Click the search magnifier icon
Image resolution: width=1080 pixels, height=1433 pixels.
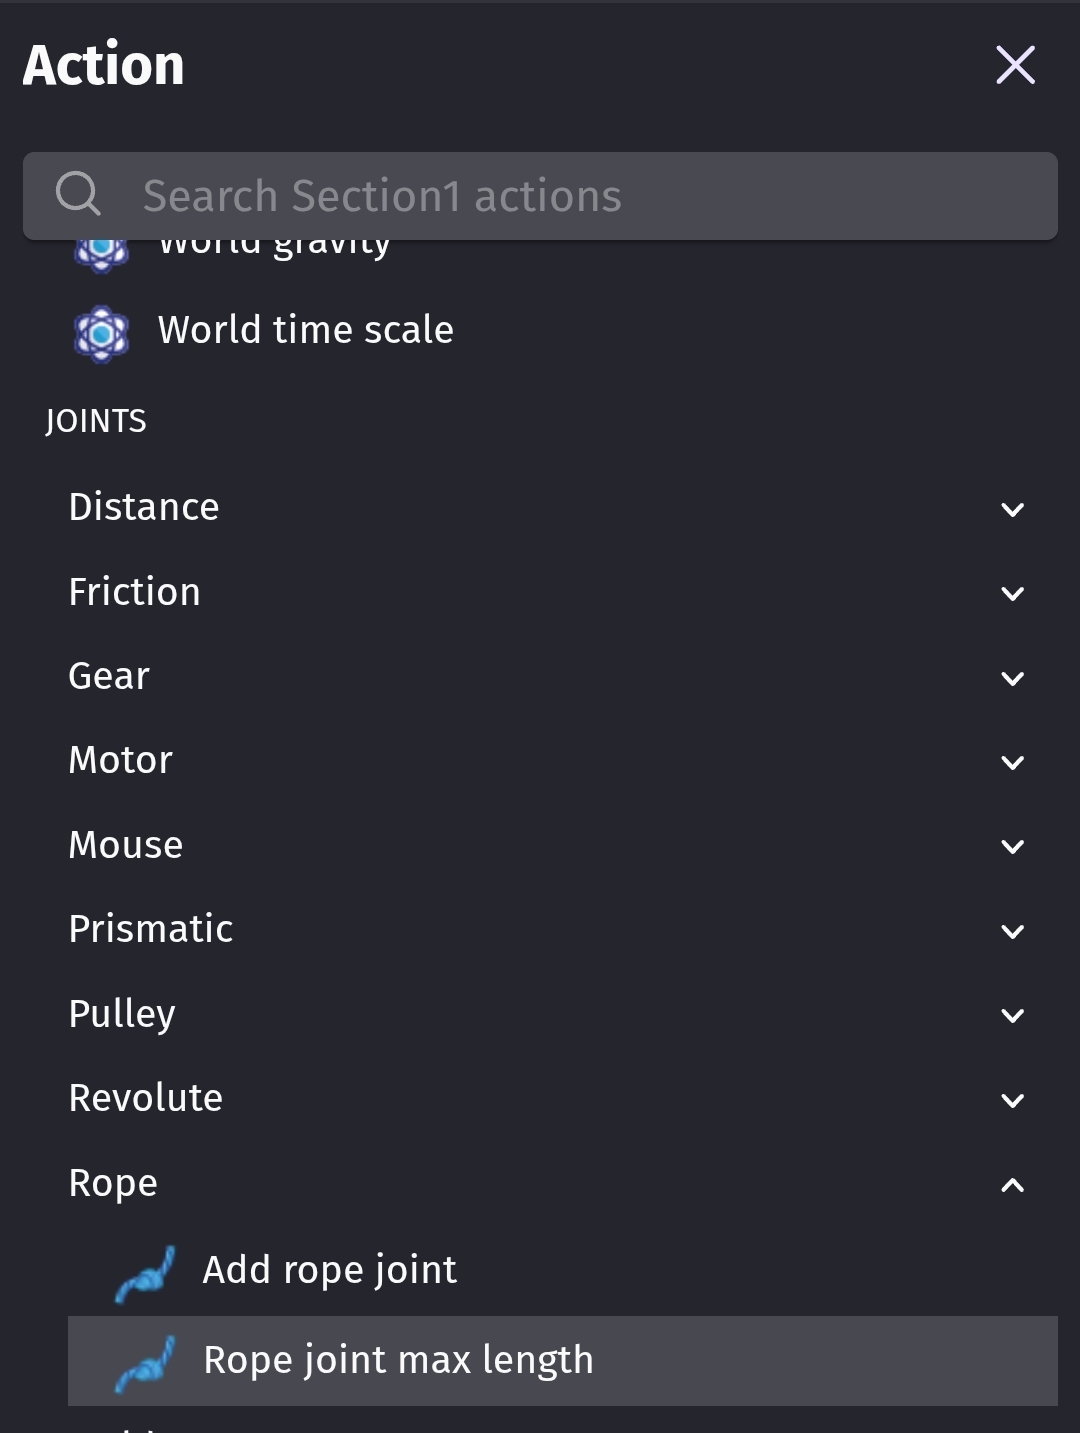[78, 194]
